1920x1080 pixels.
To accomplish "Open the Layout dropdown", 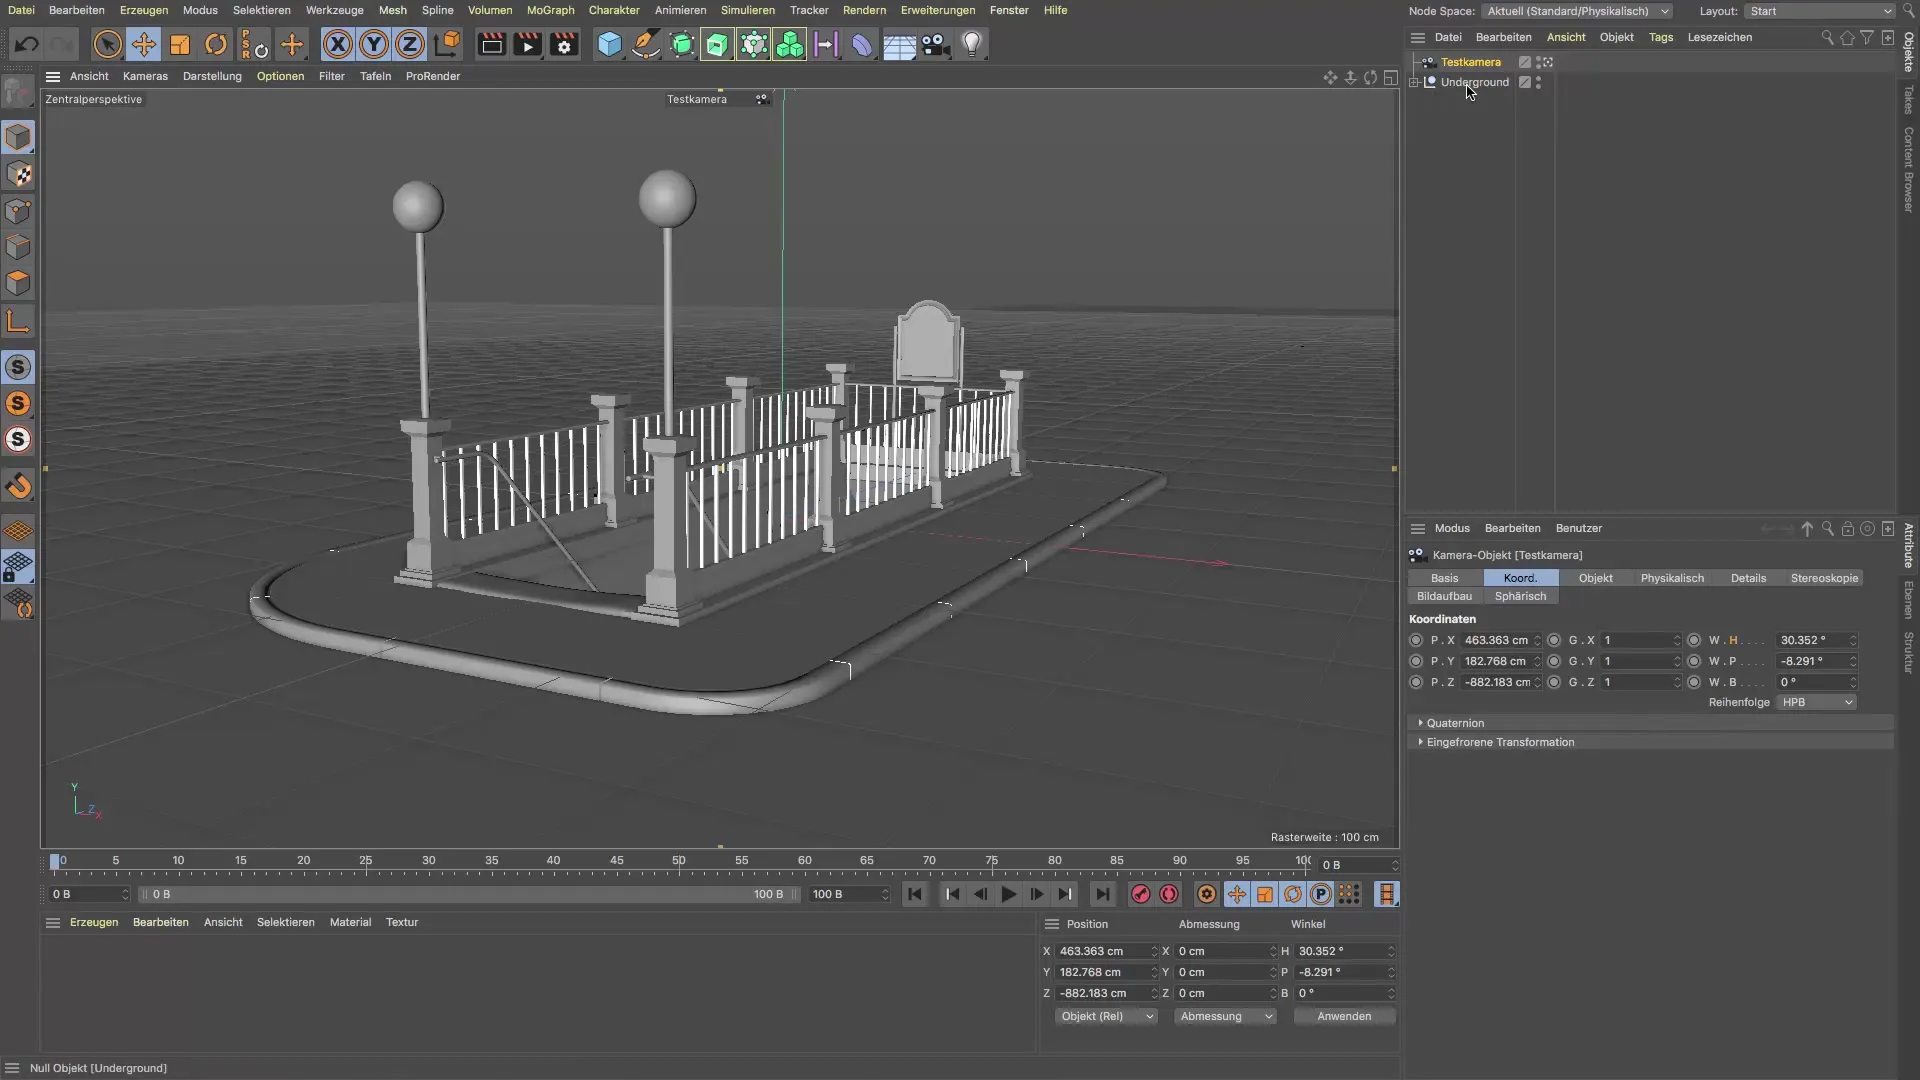I will click(1819, 11).
